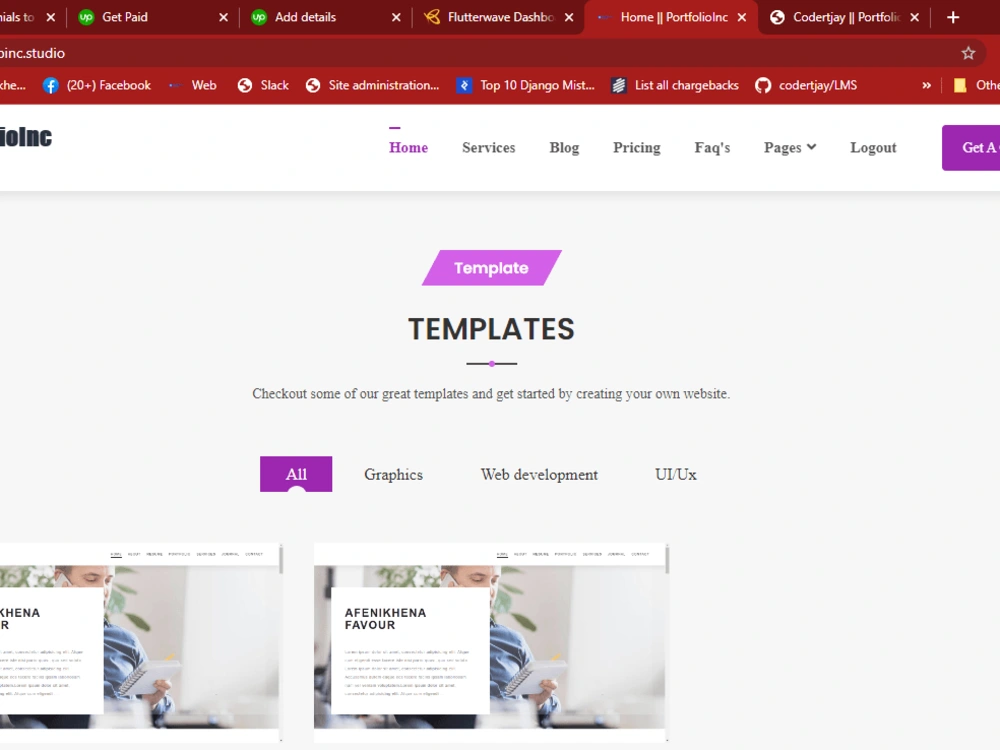Close the Flutterwave Dashboard tab
Screen dimensions: 1000x750
click(569, 17)
